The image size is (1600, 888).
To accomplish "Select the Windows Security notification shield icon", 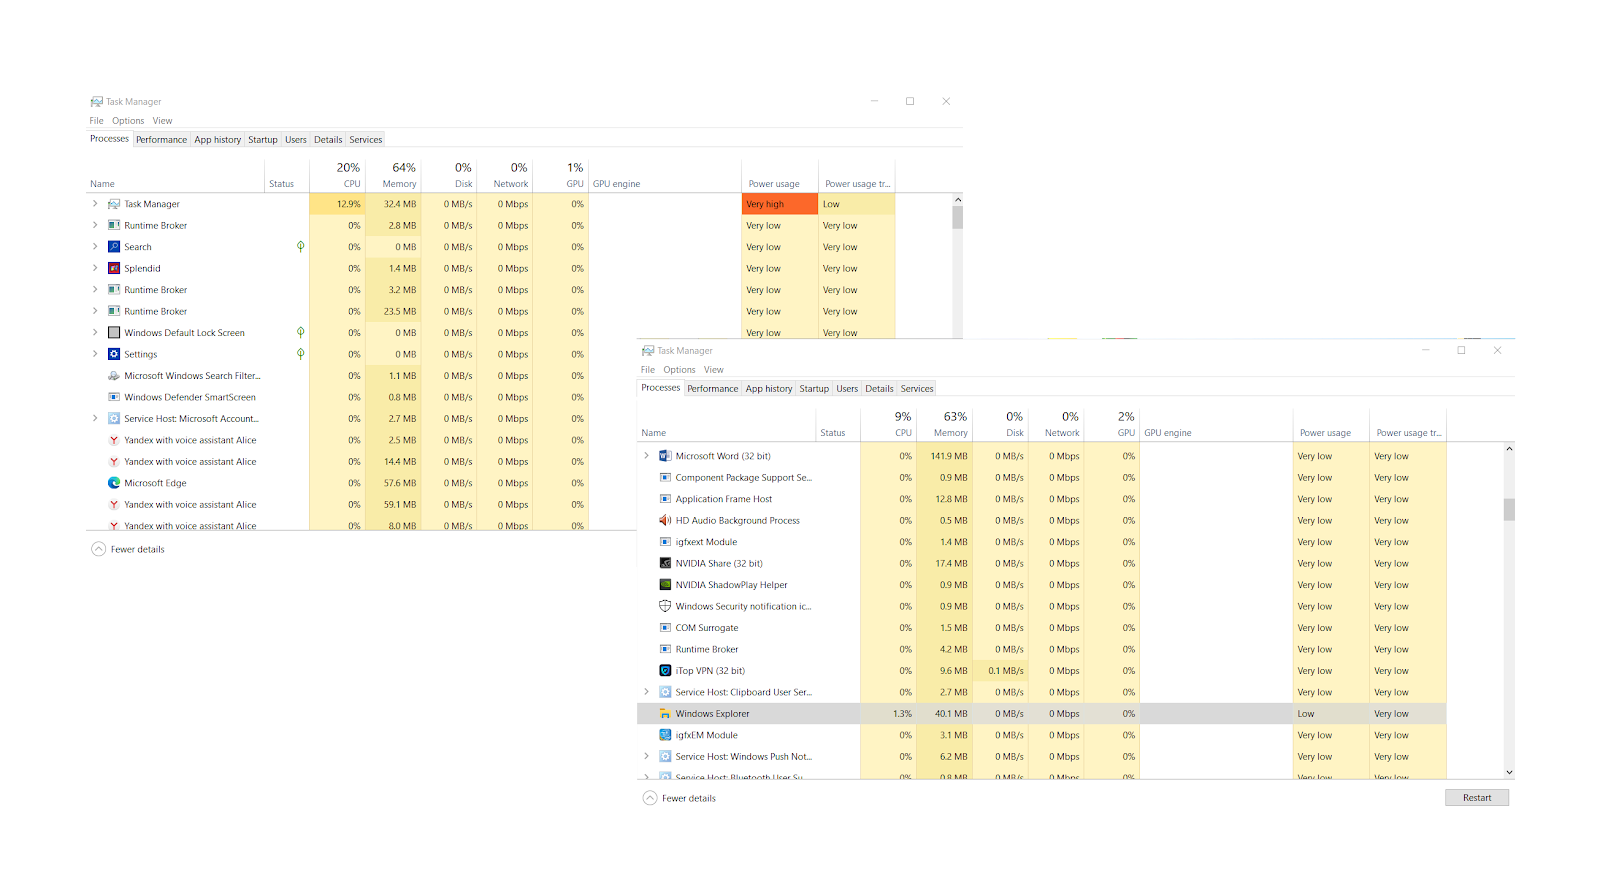I will (x=665, y=607).
